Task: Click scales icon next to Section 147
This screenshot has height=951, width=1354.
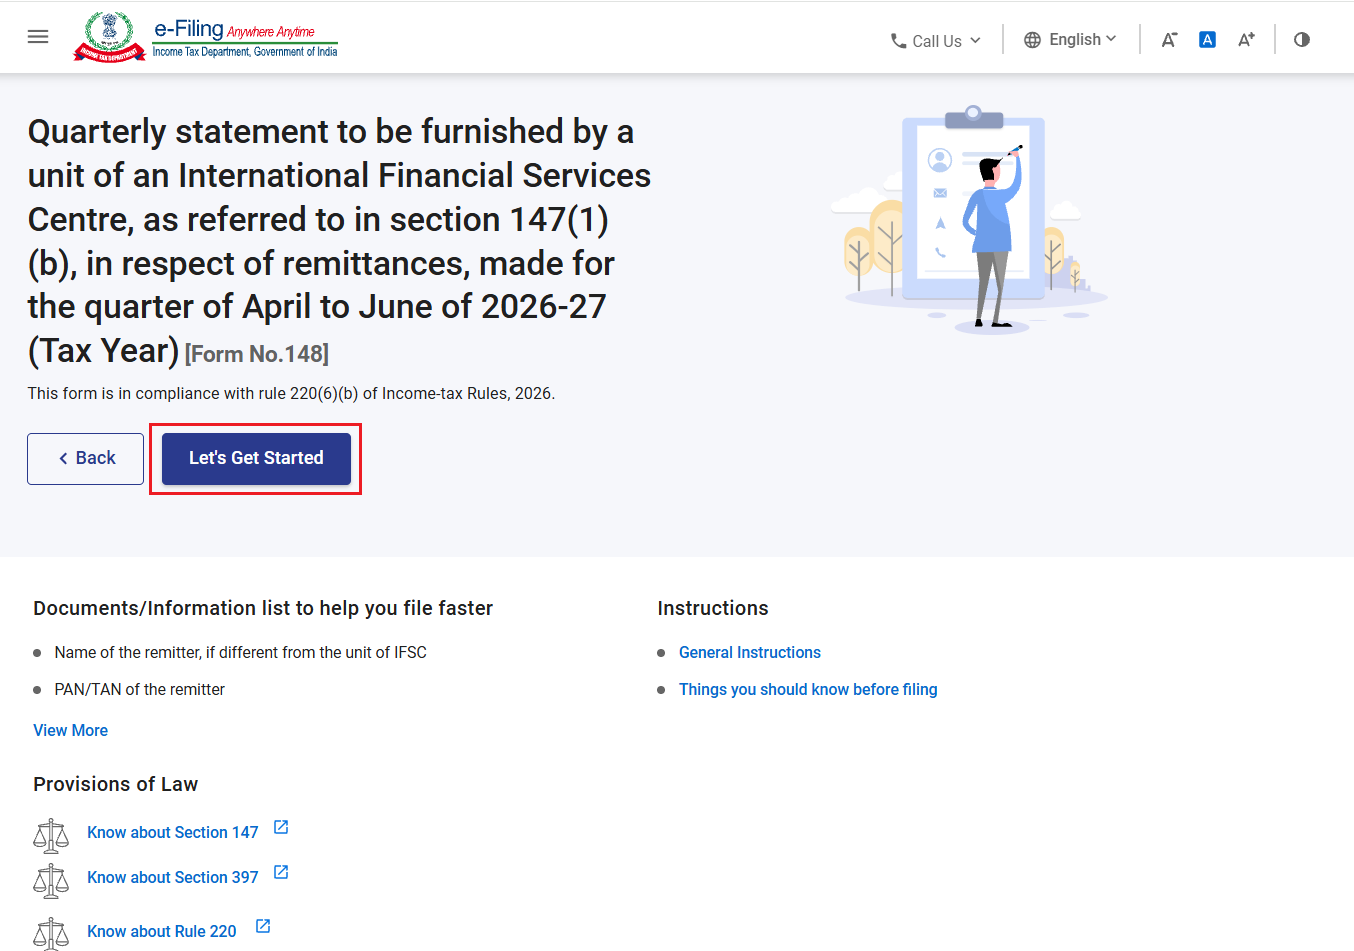Action: 51,835
